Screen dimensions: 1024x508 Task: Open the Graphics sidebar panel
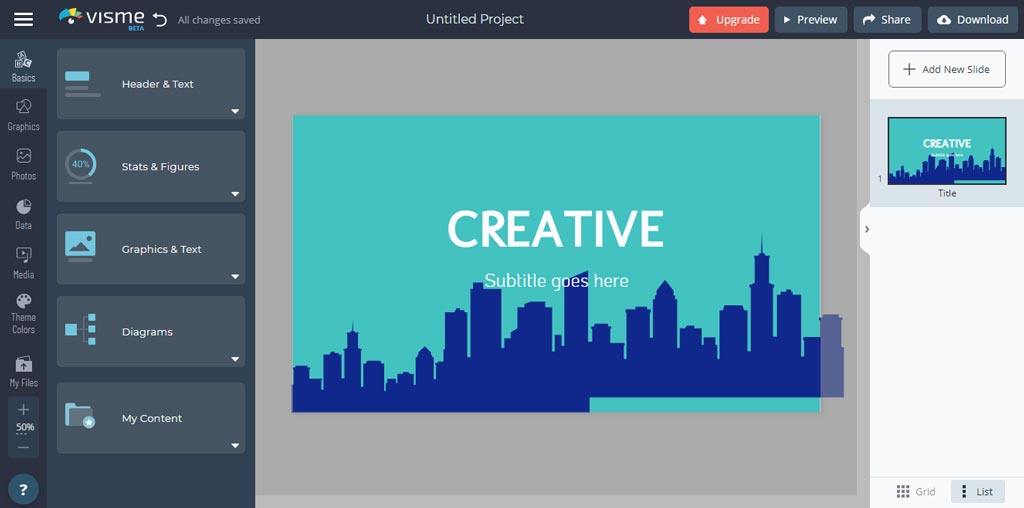[x=23, y=114]
